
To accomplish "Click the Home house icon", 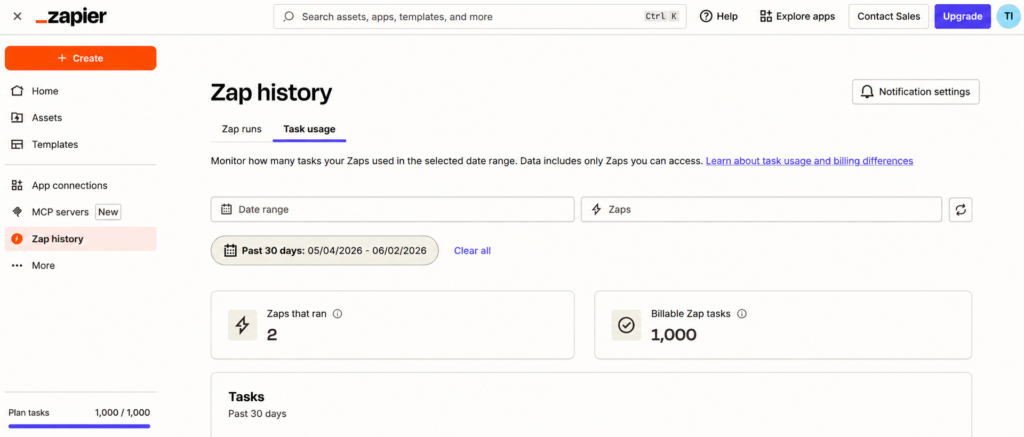I will [x=18, y=91].
